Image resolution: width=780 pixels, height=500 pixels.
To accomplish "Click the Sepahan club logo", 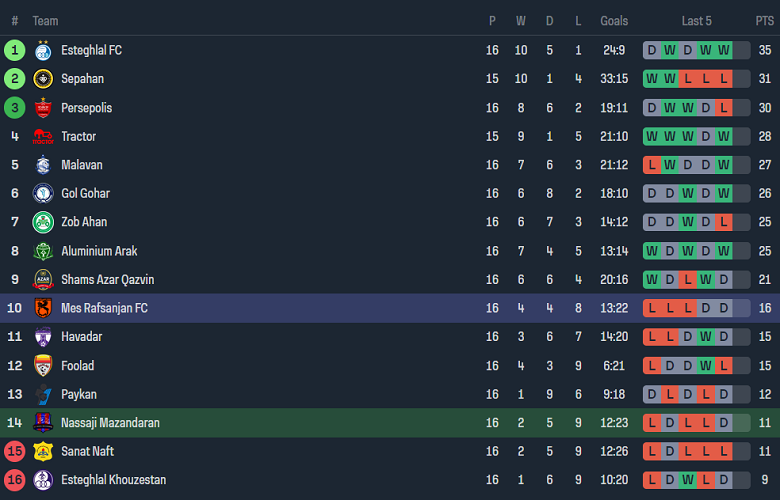I will 43,79.
